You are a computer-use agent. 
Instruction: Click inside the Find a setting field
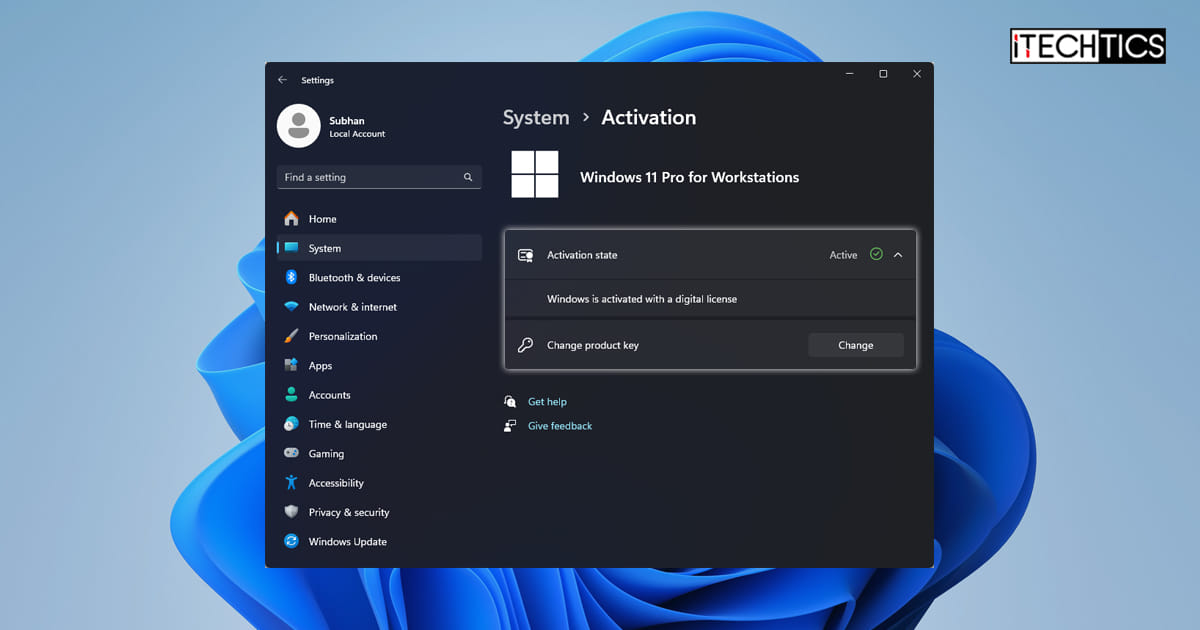370,176
